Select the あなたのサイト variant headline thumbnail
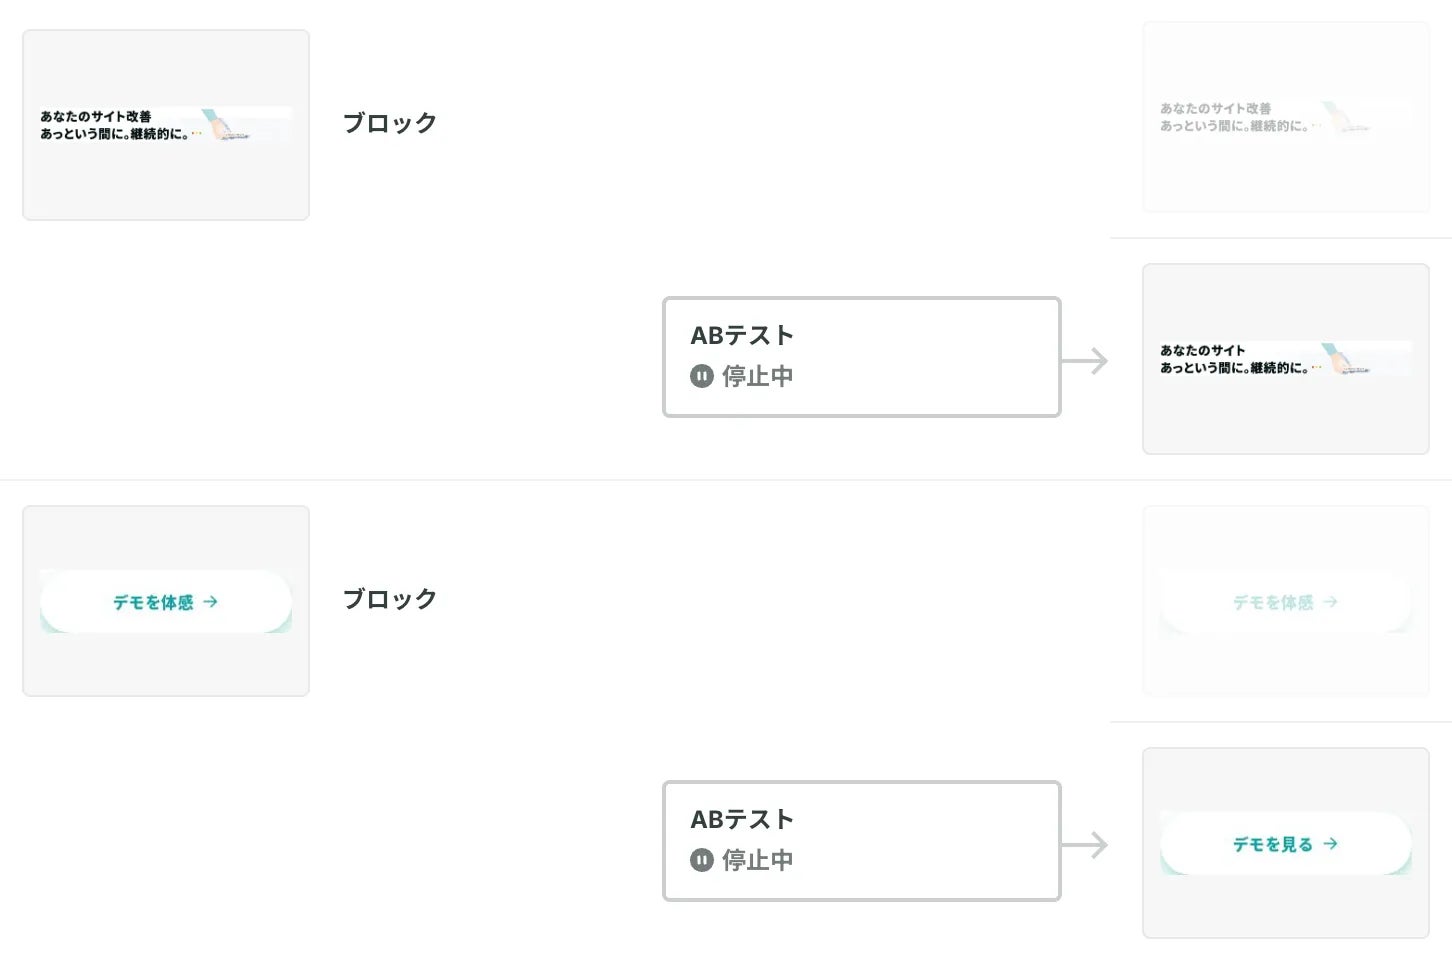Viewport: 1452px width, 958px height. pyautogui.click(x=1285, y=359)
